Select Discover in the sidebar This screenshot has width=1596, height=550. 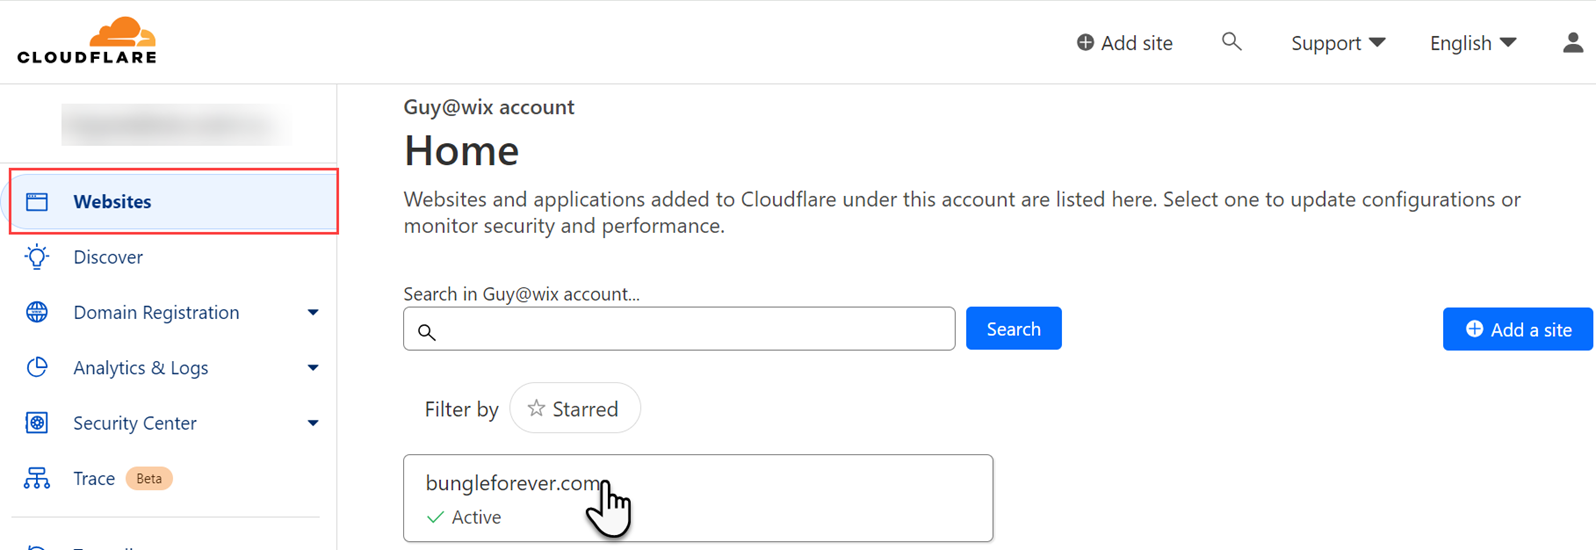pyautogui.click(x=108, y=257)
